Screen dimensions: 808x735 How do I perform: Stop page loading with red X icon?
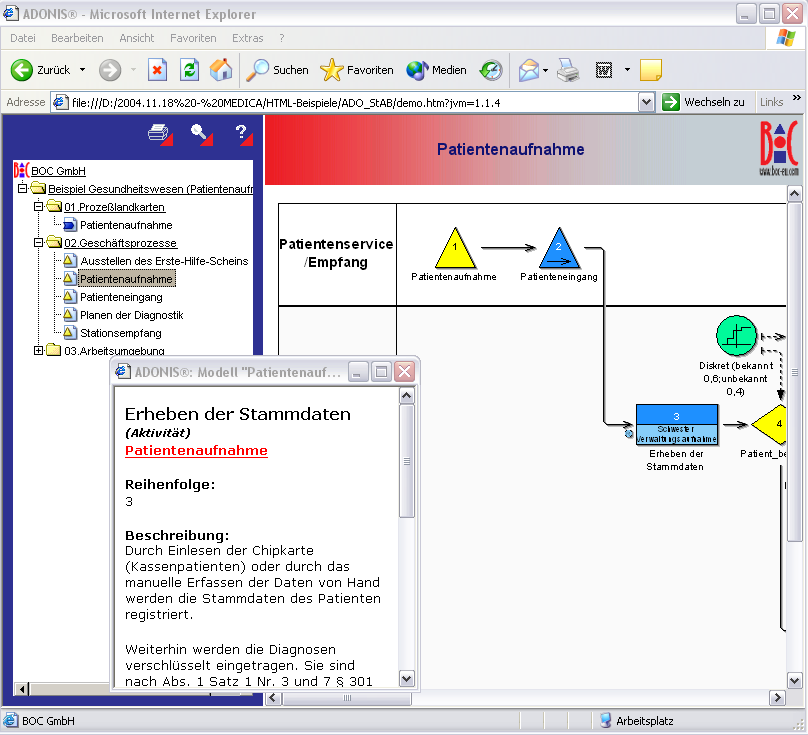[157, 70]
